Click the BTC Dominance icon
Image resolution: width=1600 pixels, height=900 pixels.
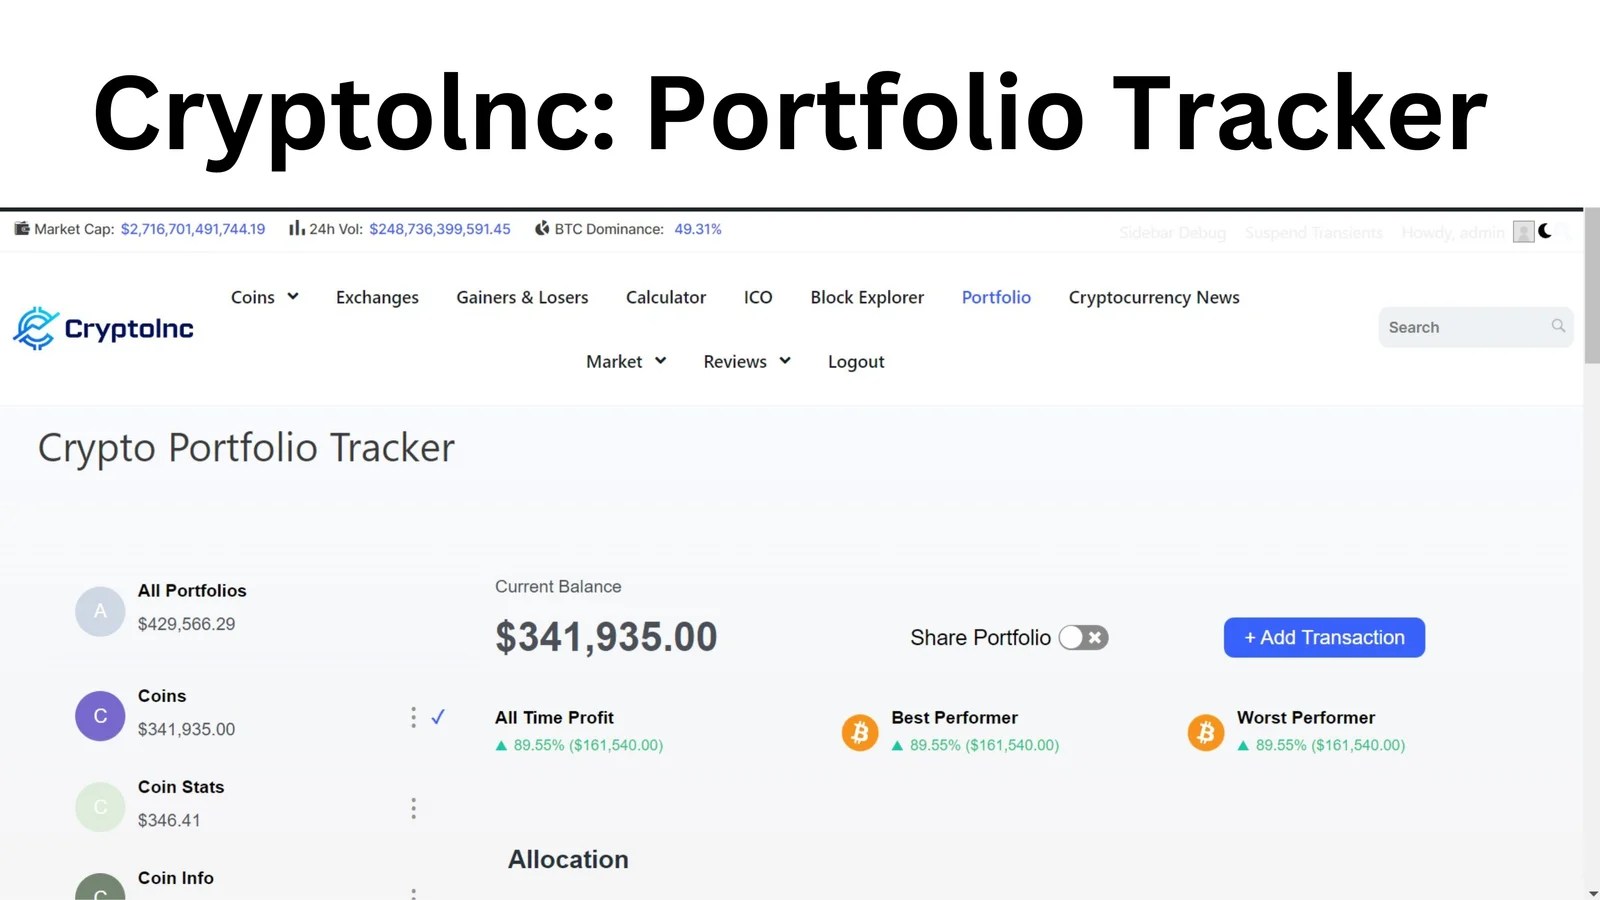coord(541,229)
